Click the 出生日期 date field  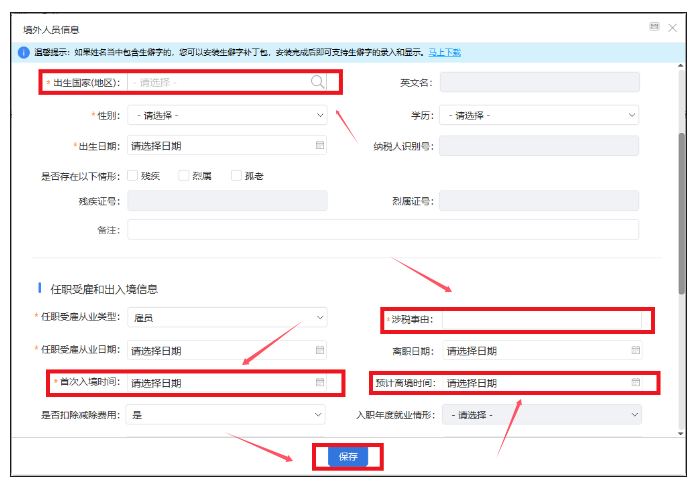(x=227, y=145)
